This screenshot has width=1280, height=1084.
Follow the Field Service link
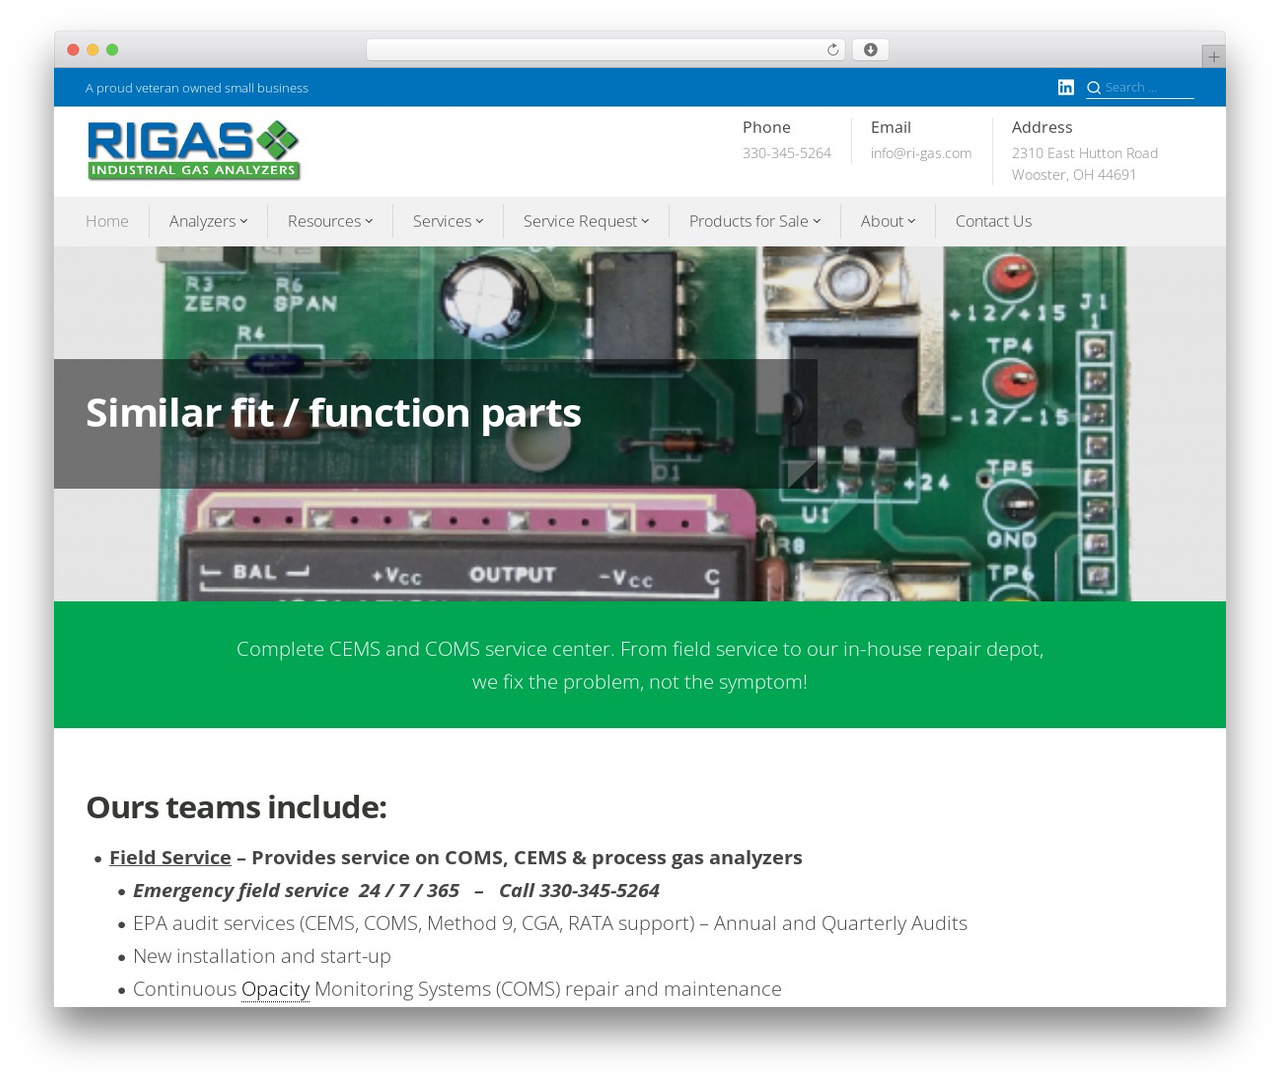click(170, 857)
